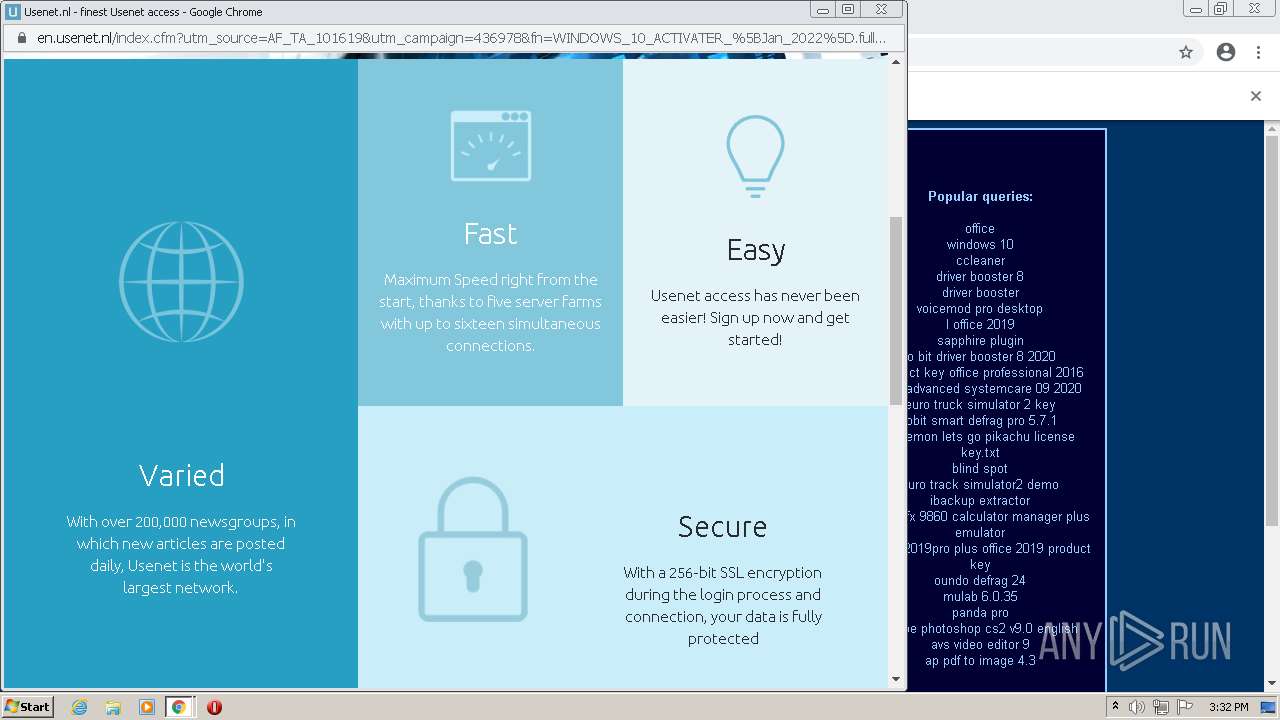Click the 'oundo defrag 24' query link

[980, 580]
